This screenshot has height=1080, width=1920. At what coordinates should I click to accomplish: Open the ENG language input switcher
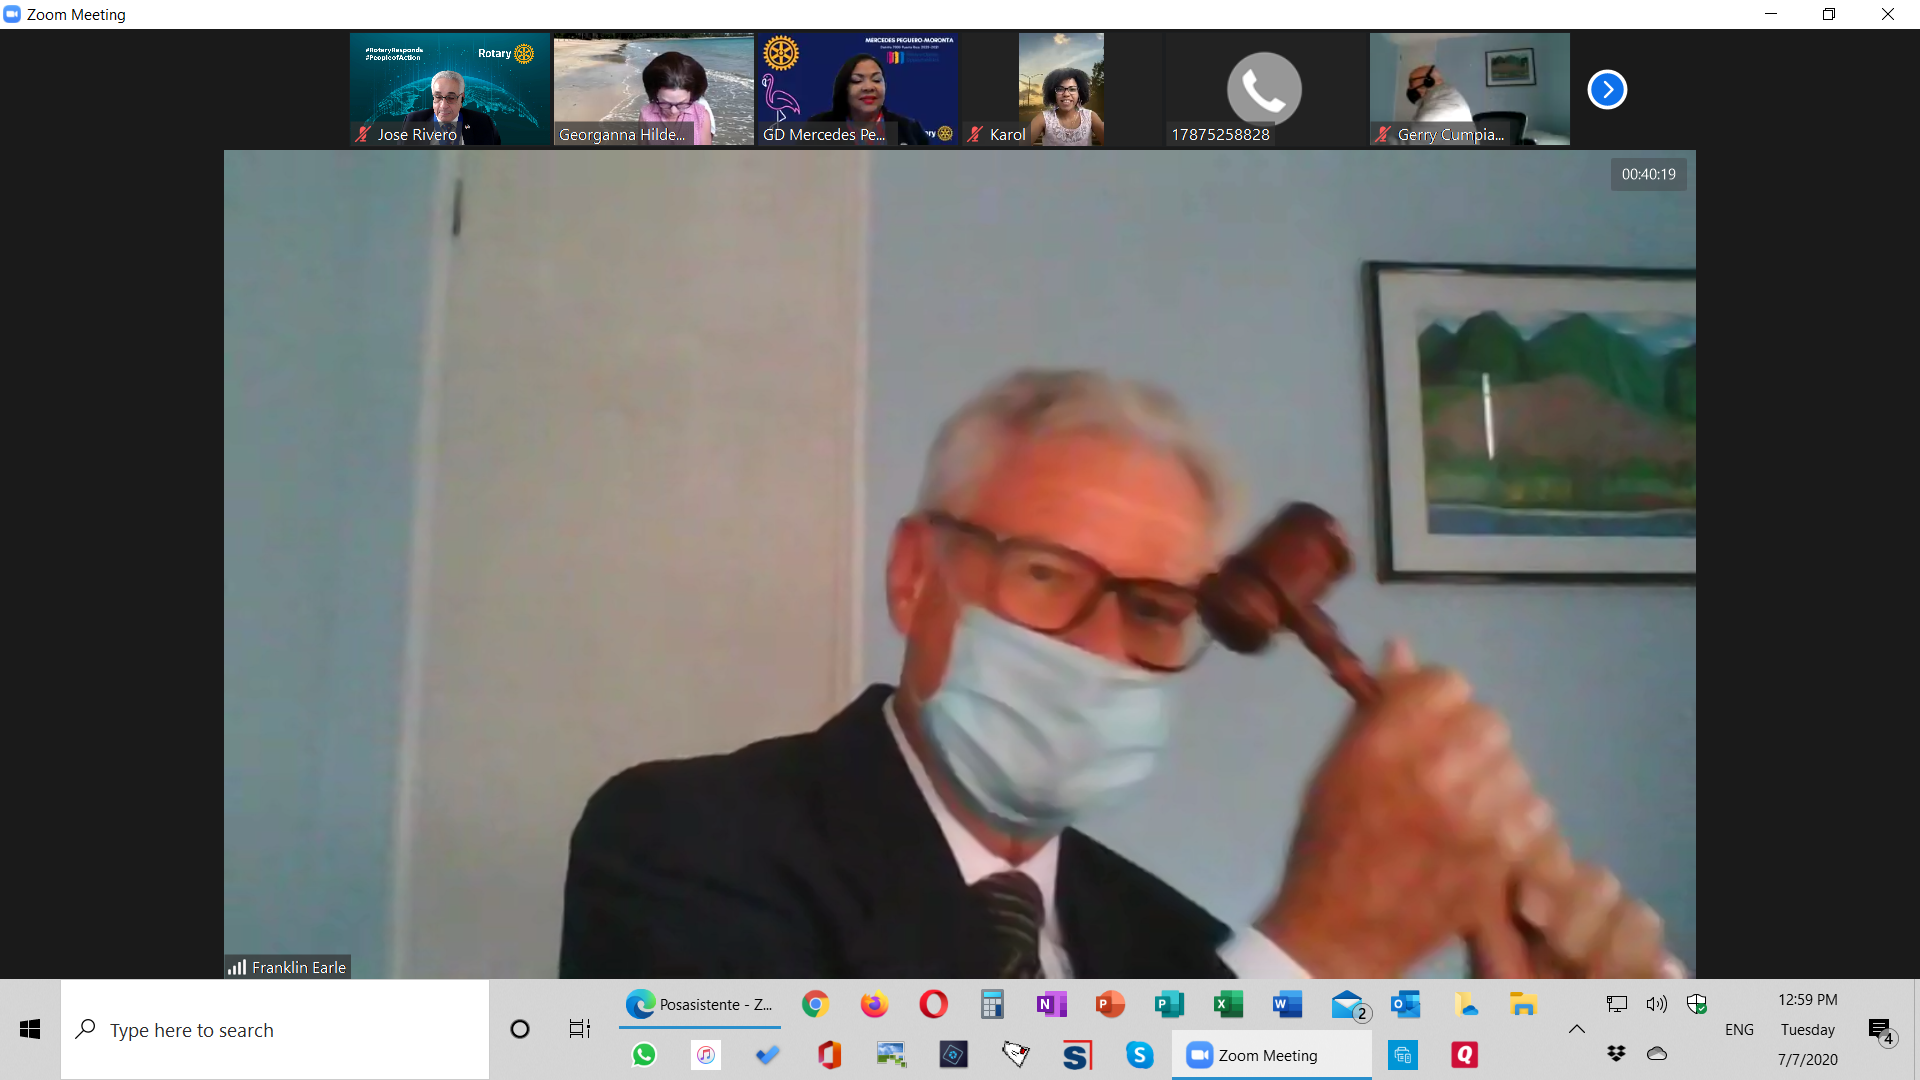[x=1739, y=1029]
